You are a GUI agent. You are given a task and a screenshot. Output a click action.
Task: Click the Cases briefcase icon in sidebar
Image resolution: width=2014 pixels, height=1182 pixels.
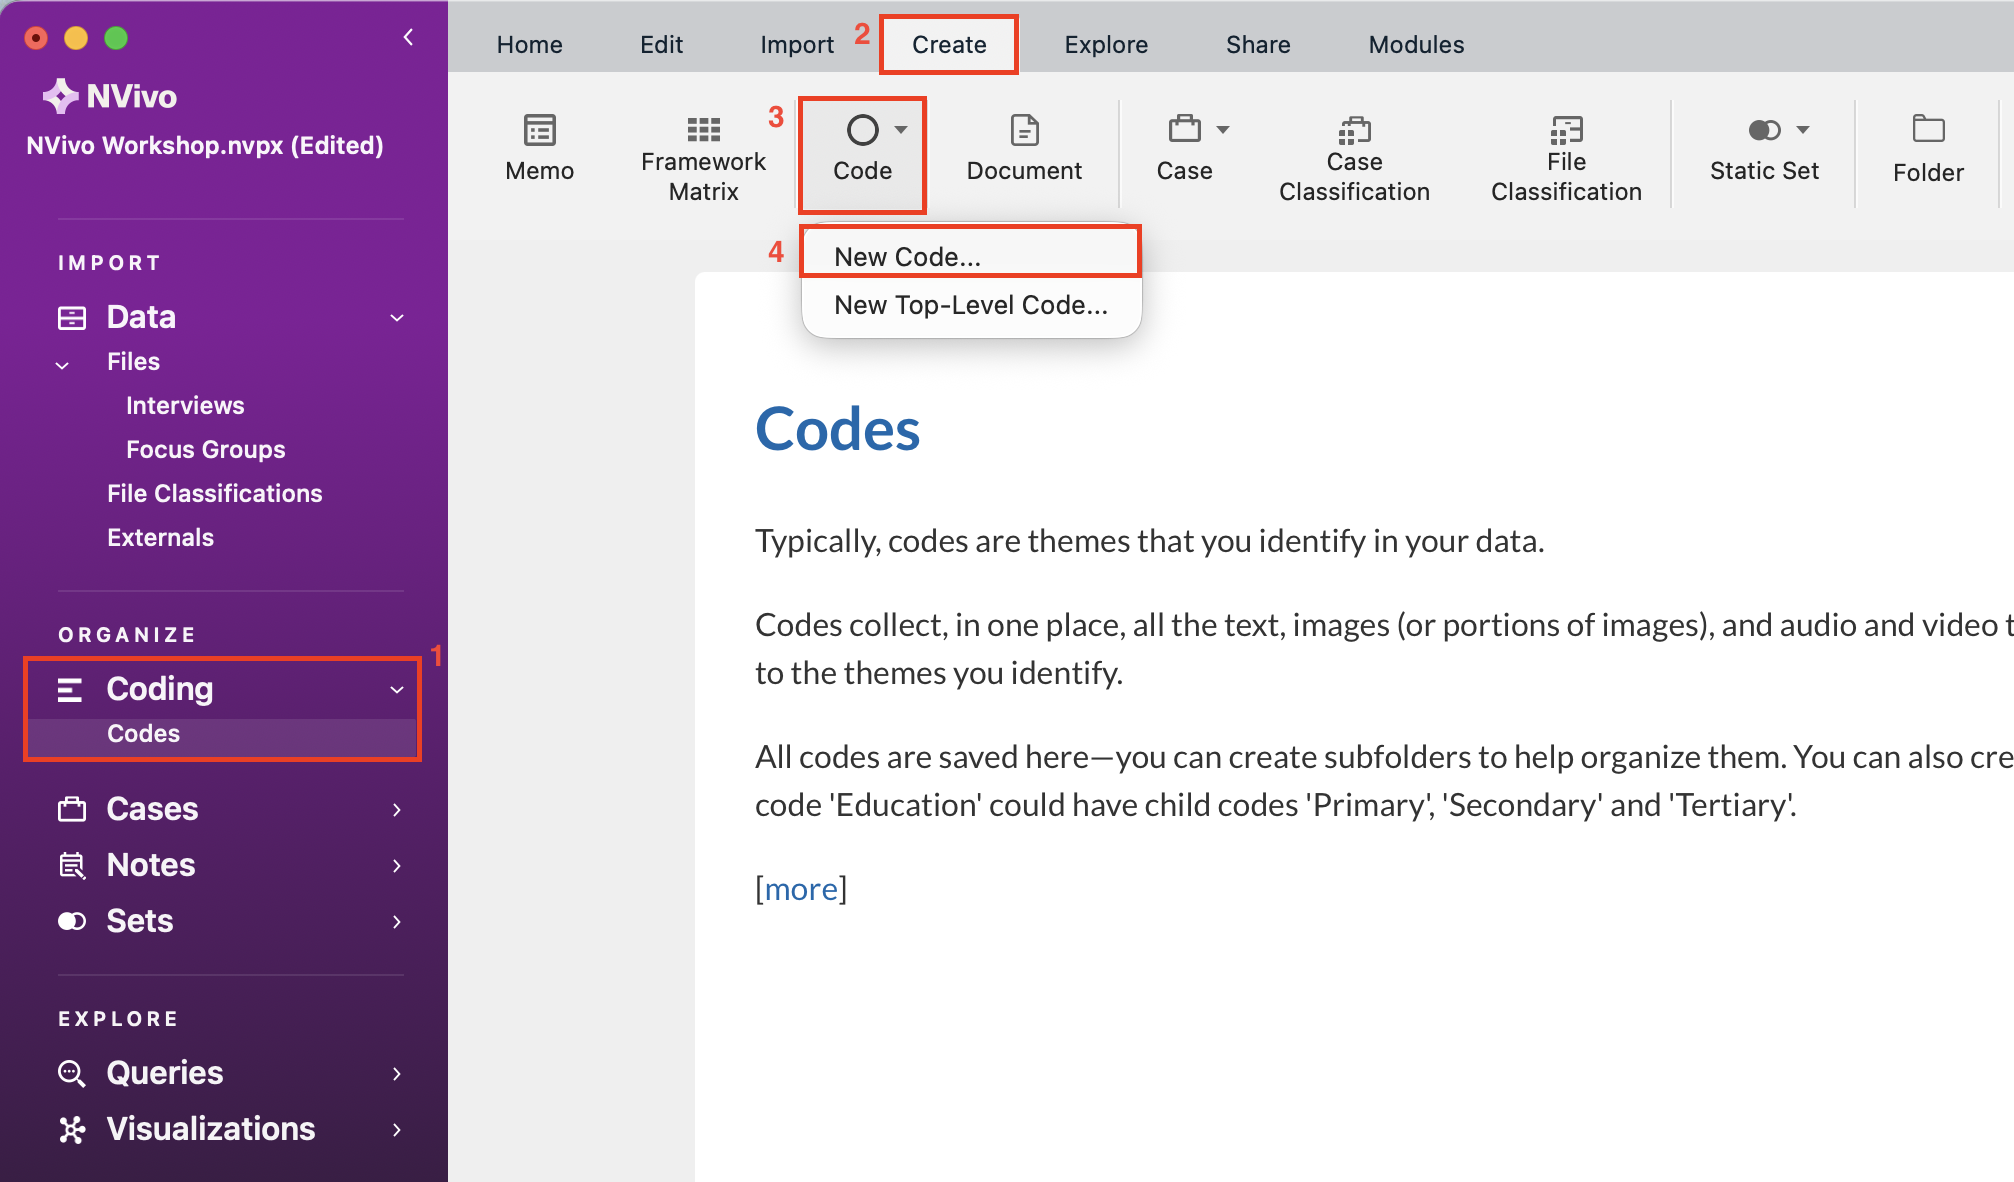point(72,809)
